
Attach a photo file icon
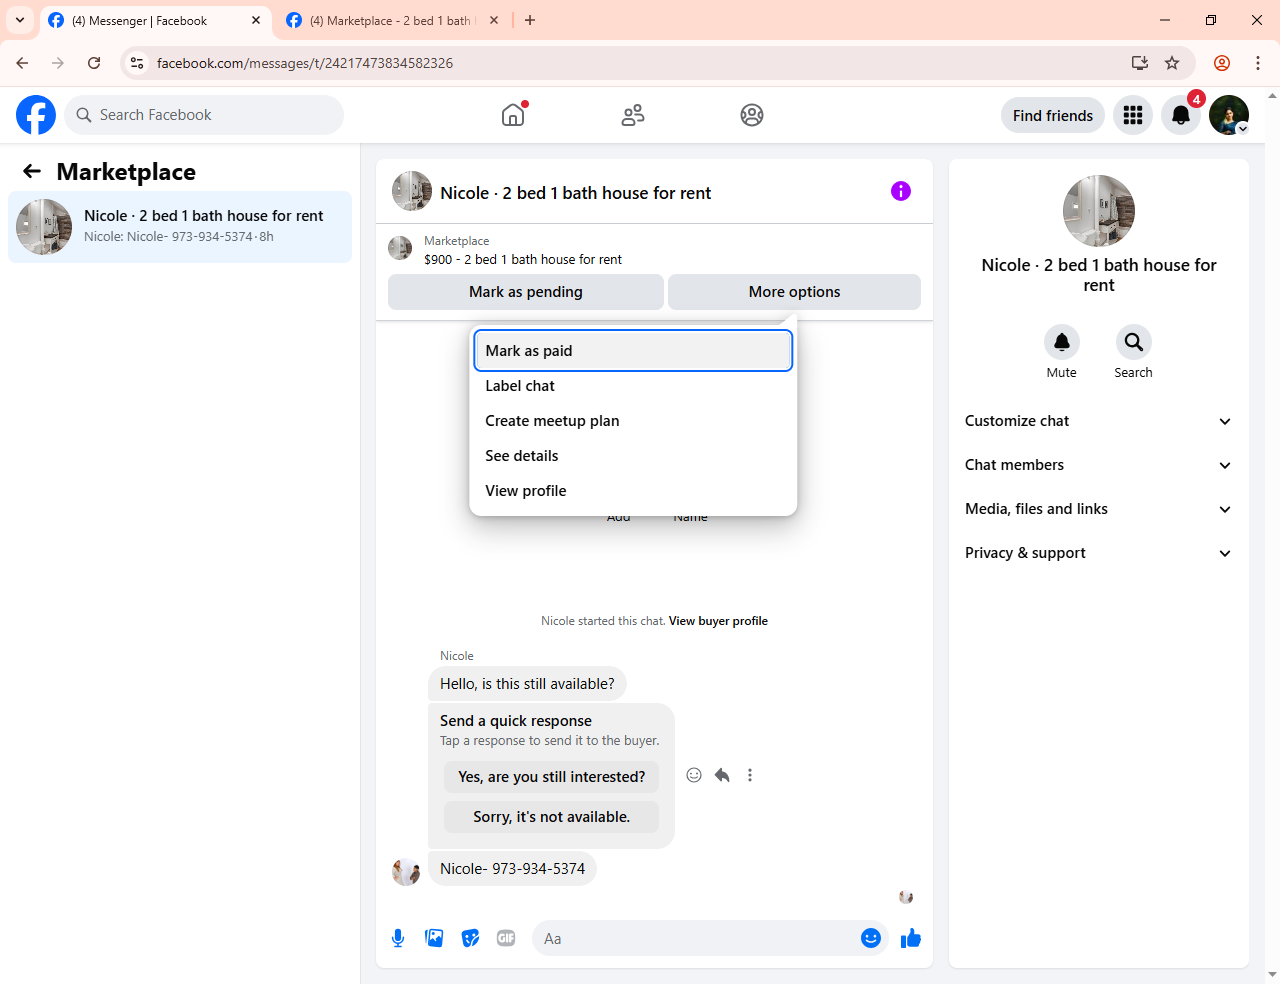click(x=434, y=938)
